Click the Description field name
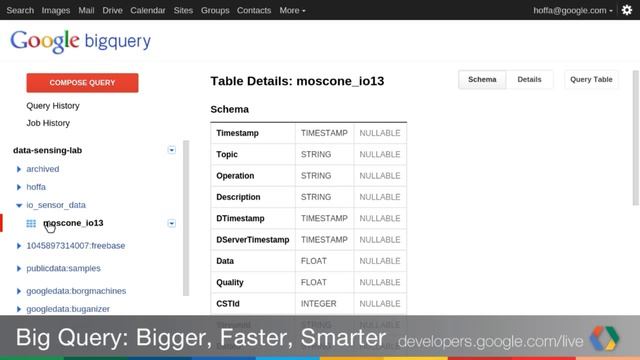Screen dimensions: 640x360 [238, 197]
